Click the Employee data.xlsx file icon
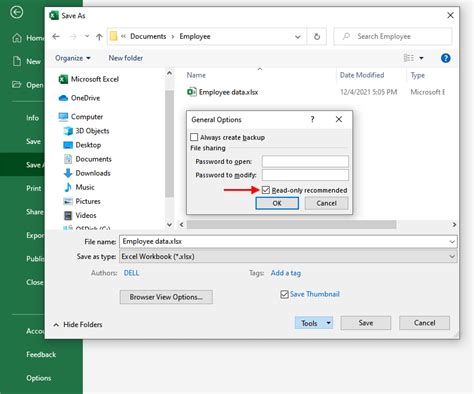 pos(192,92)
